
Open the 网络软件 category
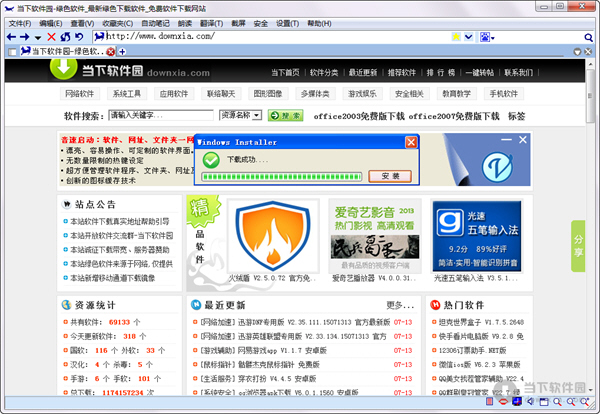[x=80, y=94]
